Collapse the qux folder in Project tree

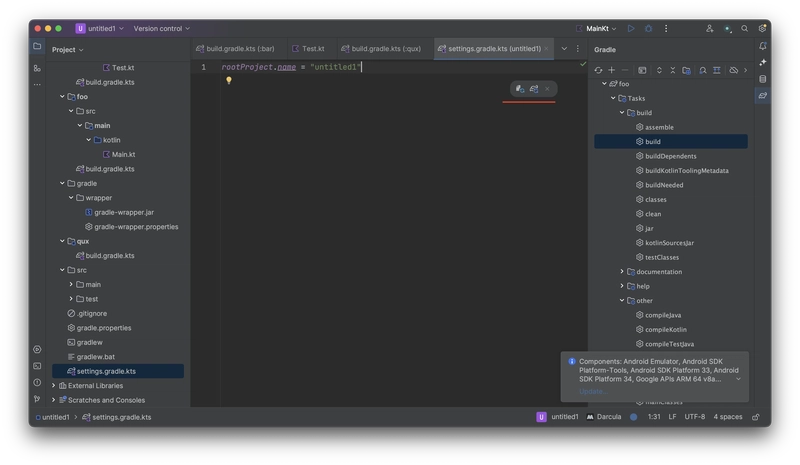click(62, 241)
